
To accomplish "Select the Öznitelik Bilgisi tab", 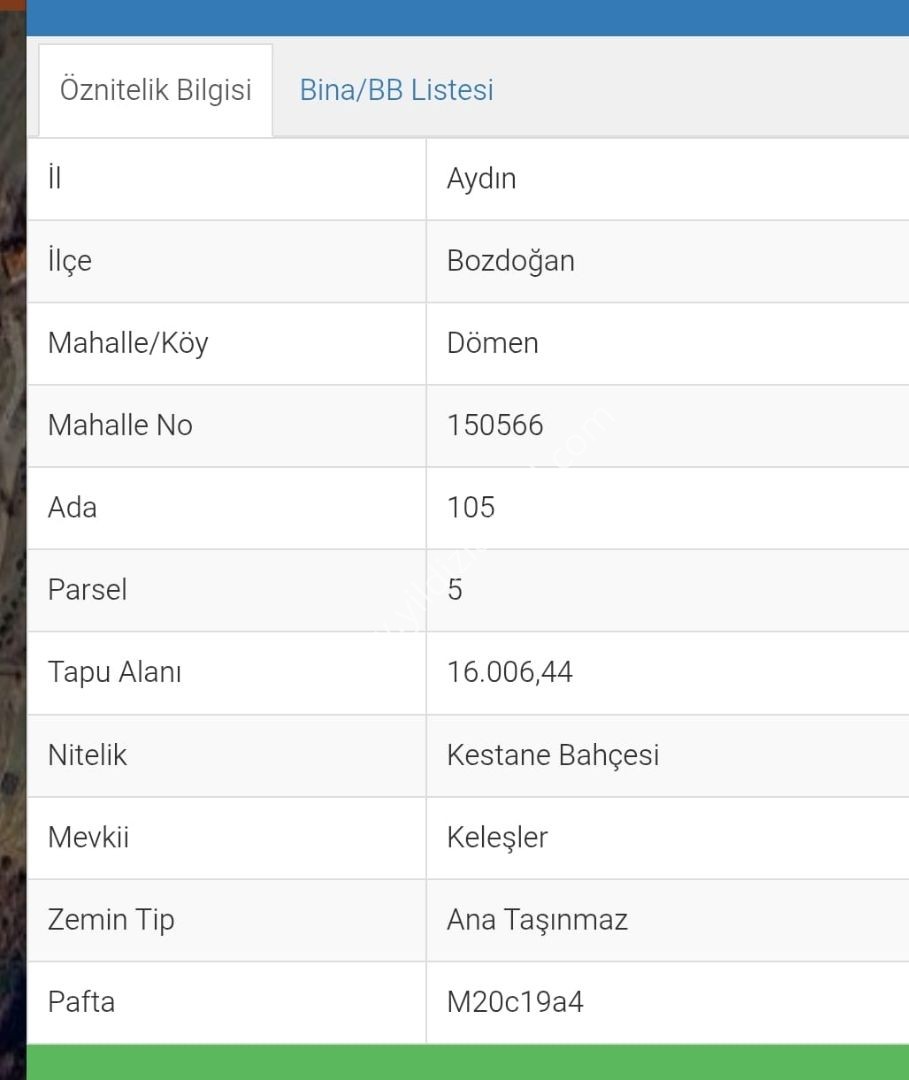I will (x=155, y=90).
